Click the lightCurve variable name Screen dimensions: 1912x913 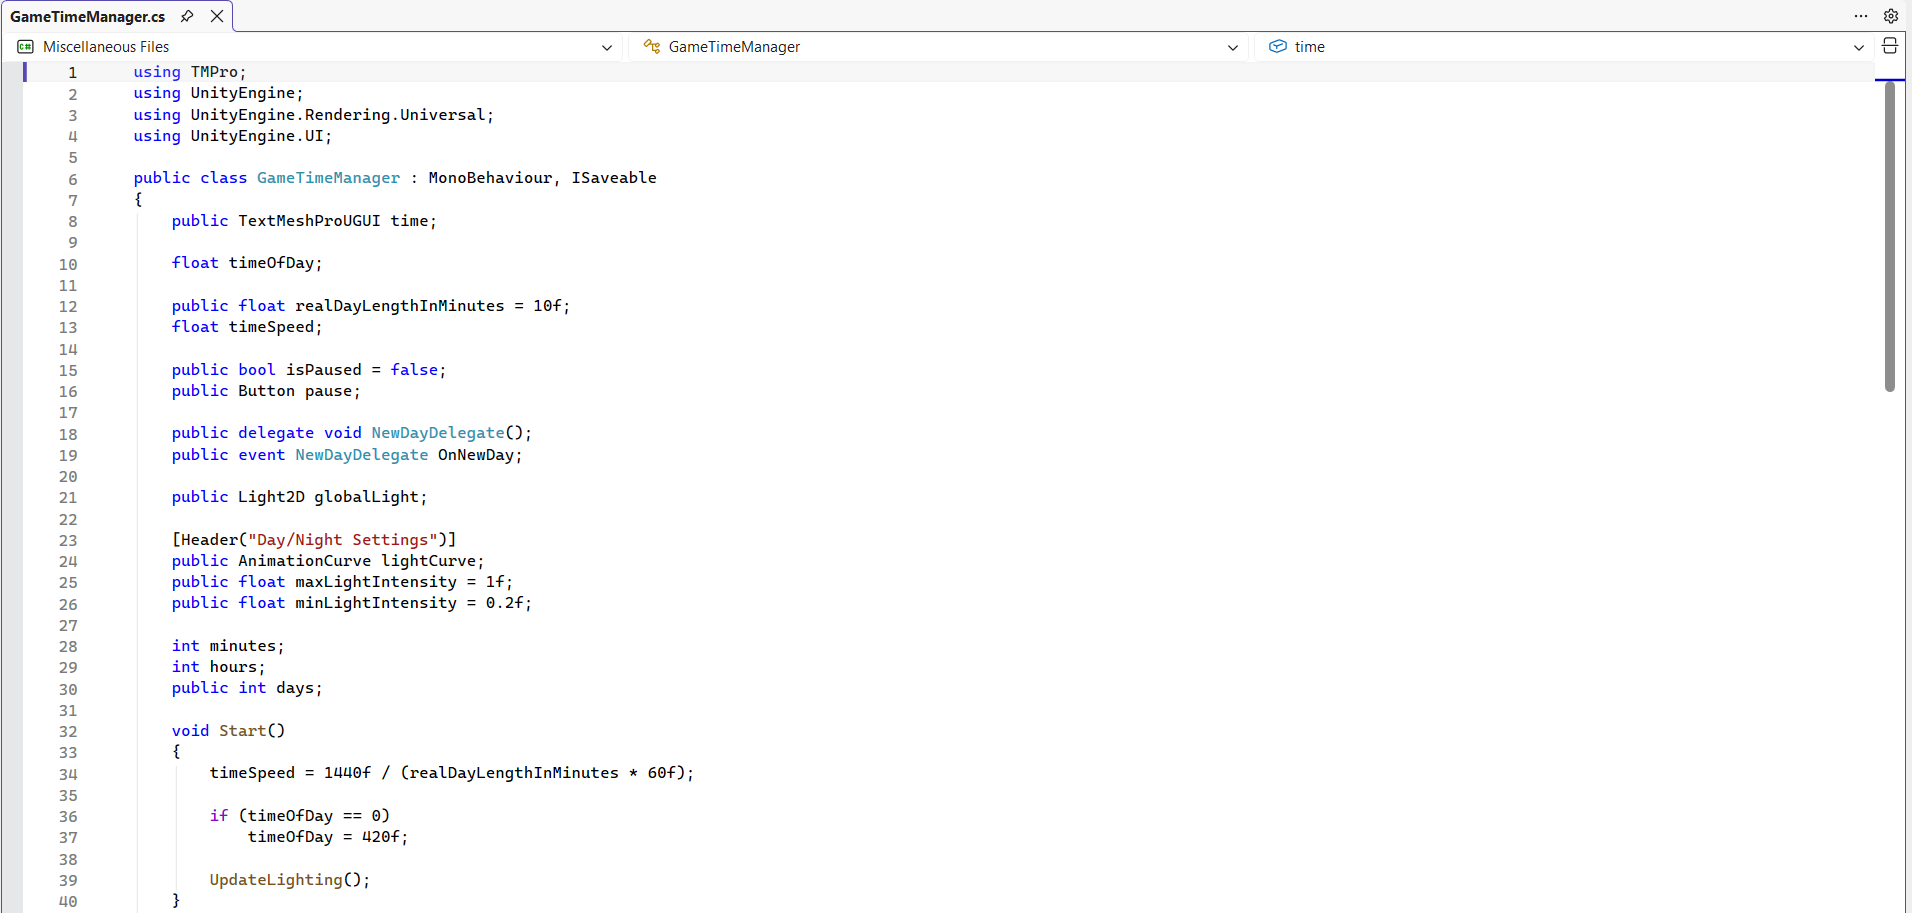point(428,561)
